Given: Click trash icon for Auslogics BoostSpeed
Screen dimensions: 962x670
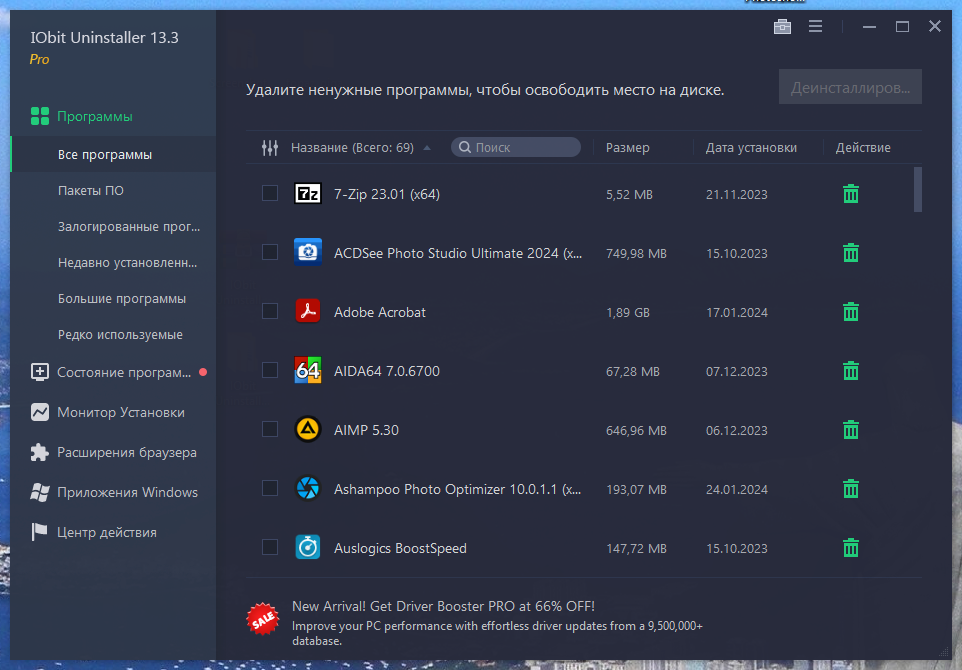Looking at the screenshot, I should pos(850,548).
